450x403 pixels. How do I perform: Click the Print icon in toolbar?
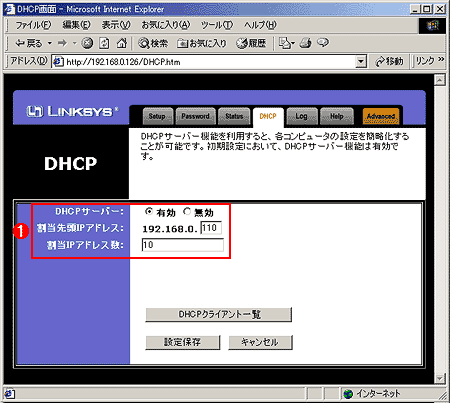[305, 43]
